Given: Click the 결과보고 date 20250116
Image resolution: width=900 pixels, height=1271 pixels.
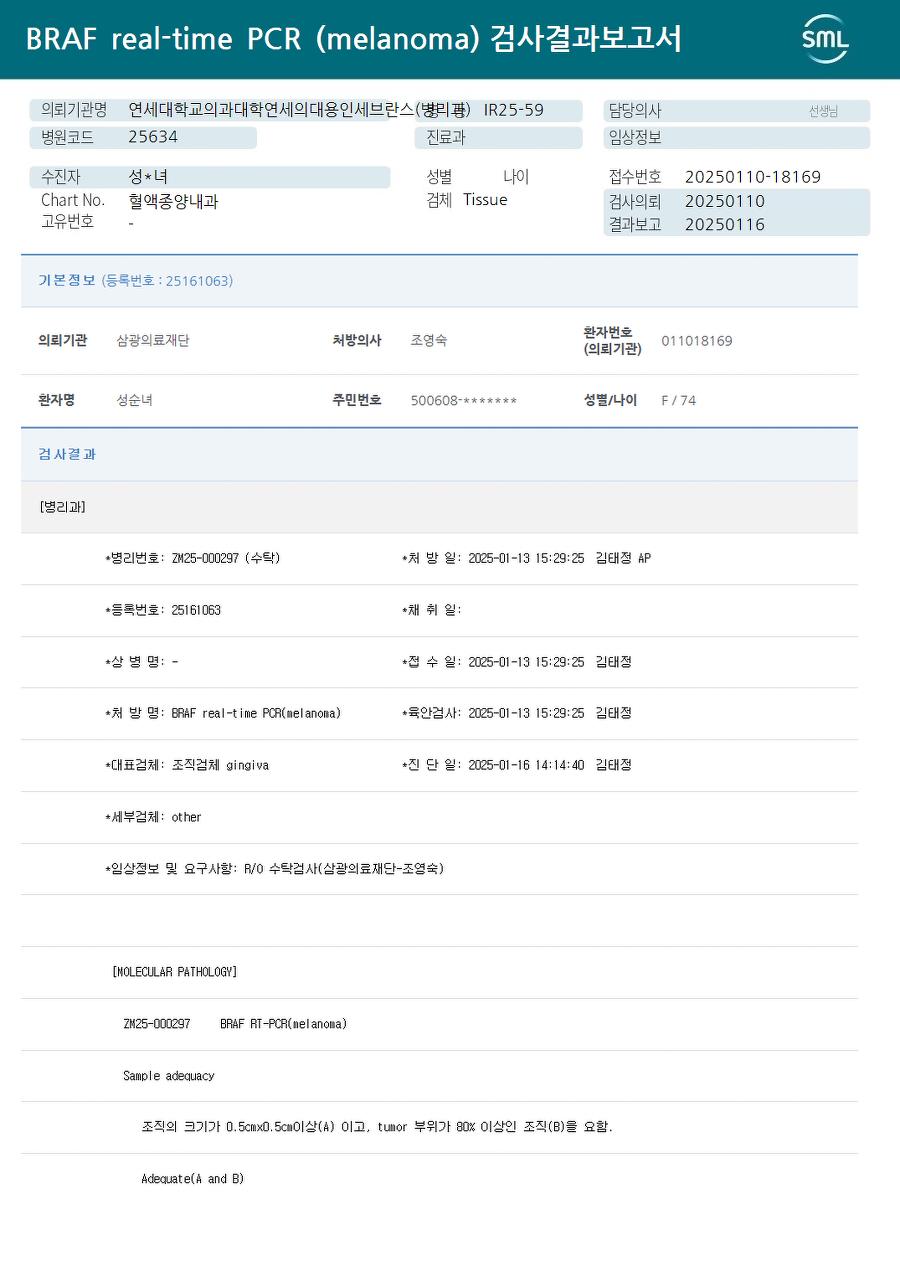Looking at the screenshot, I should [x=725, y=225].
